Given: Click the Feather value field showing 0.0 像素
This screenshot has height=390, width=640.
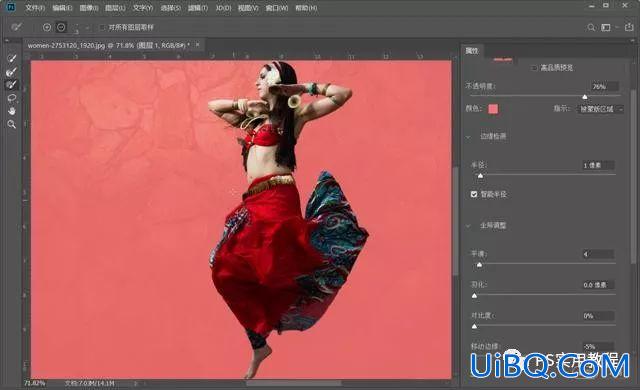Looking at the screenshot, I should point(598,285).
